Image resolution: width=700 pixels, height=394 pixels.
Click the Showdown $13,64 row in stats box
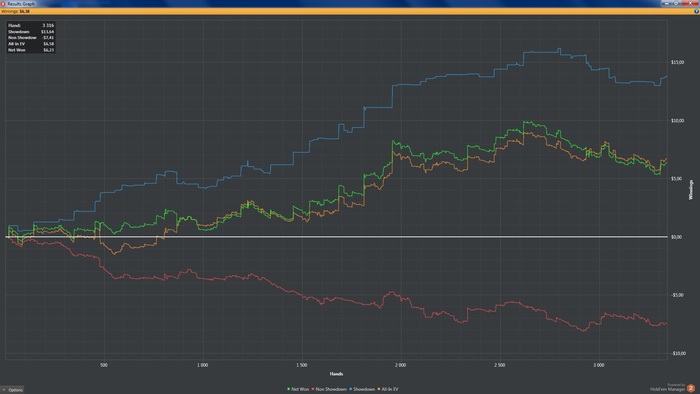tap(31, 32)
